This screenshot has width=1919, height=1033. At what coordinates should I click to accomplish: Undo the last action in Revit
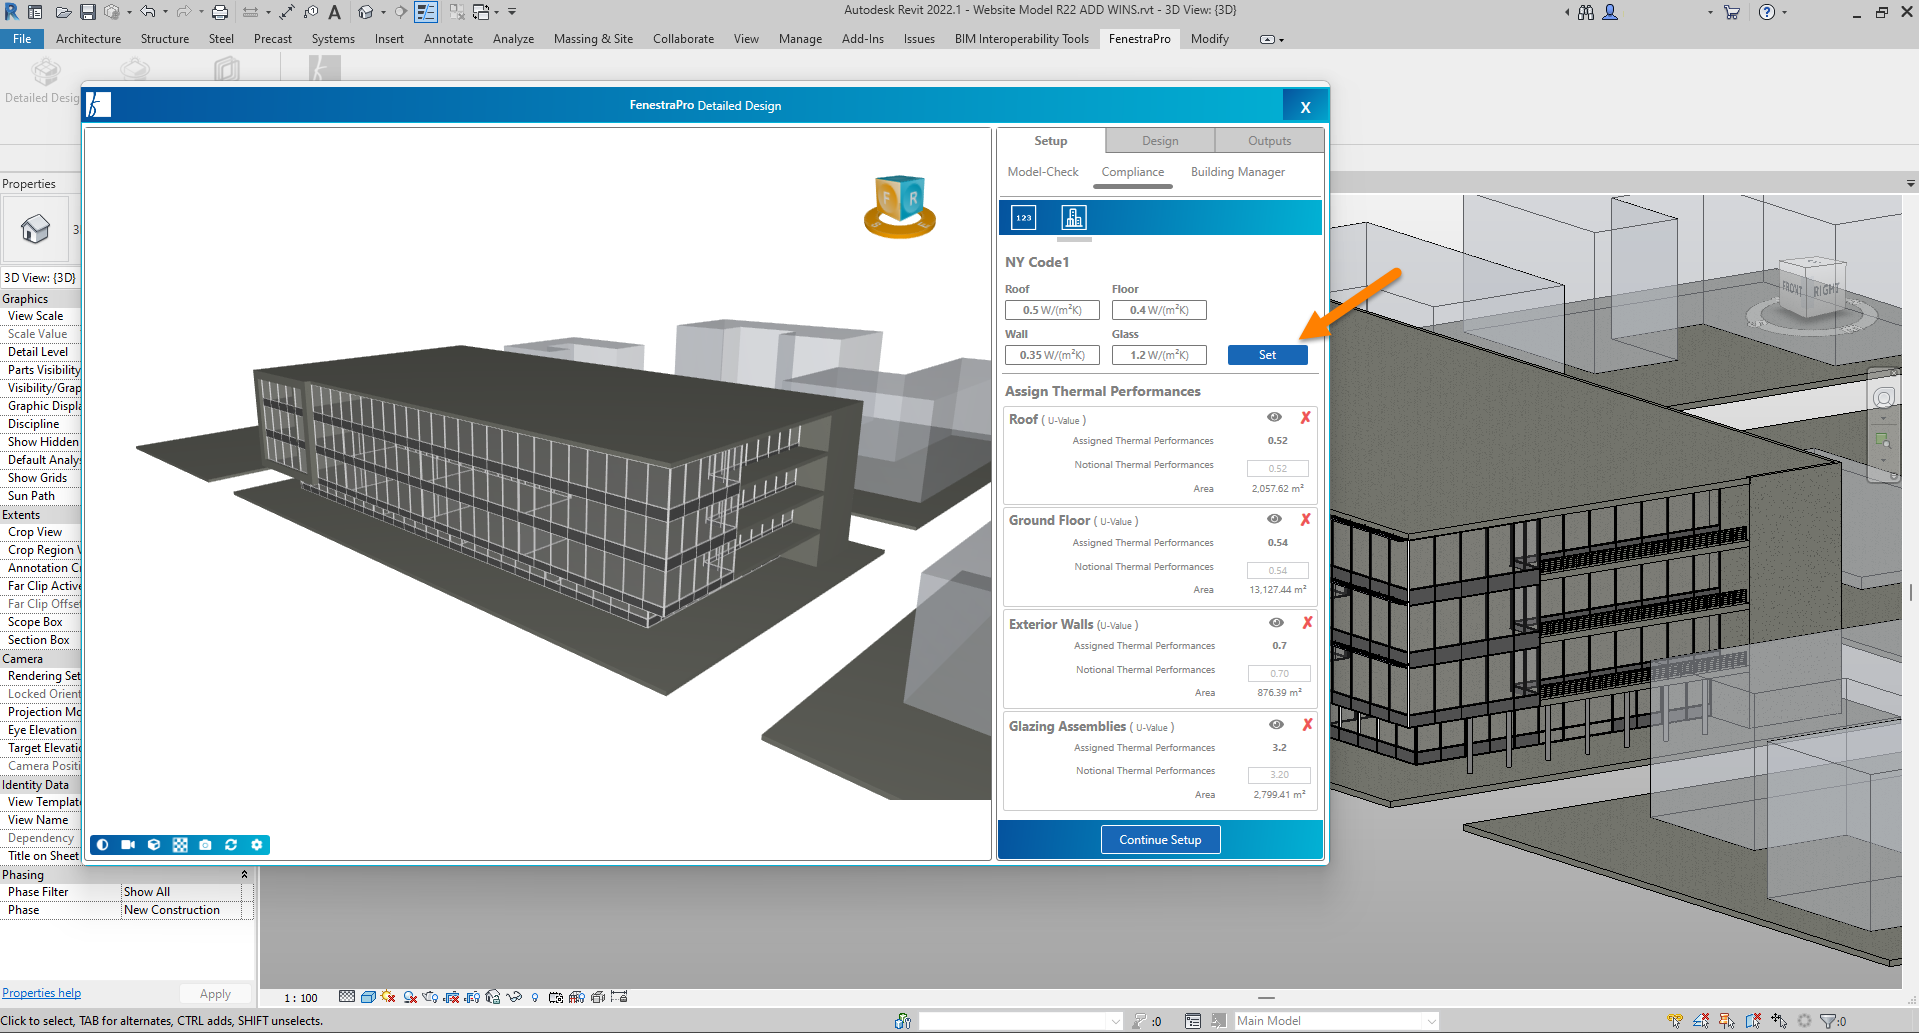148,12
